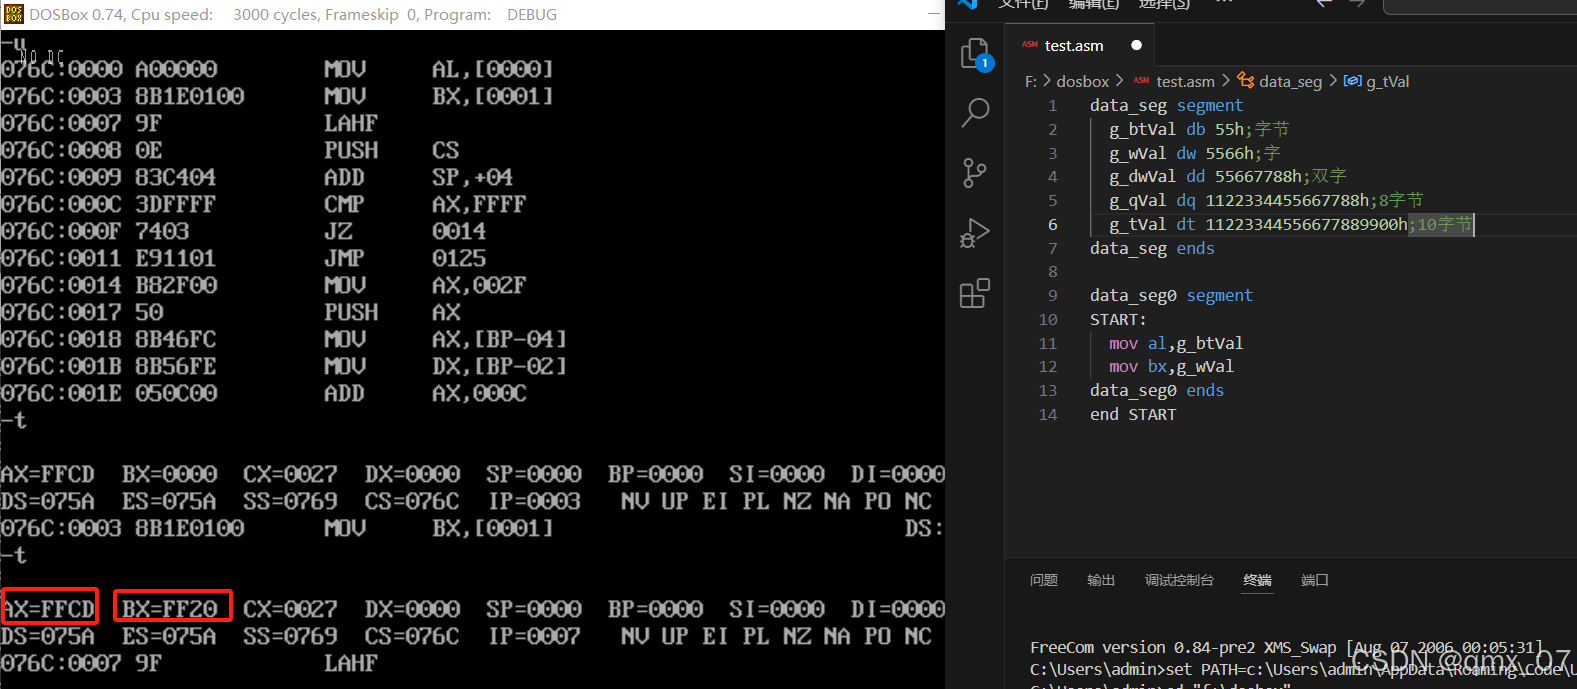Click 'data_seg ends' on line 7
The image size is (1577, 689).
(x=1152, y=248)
